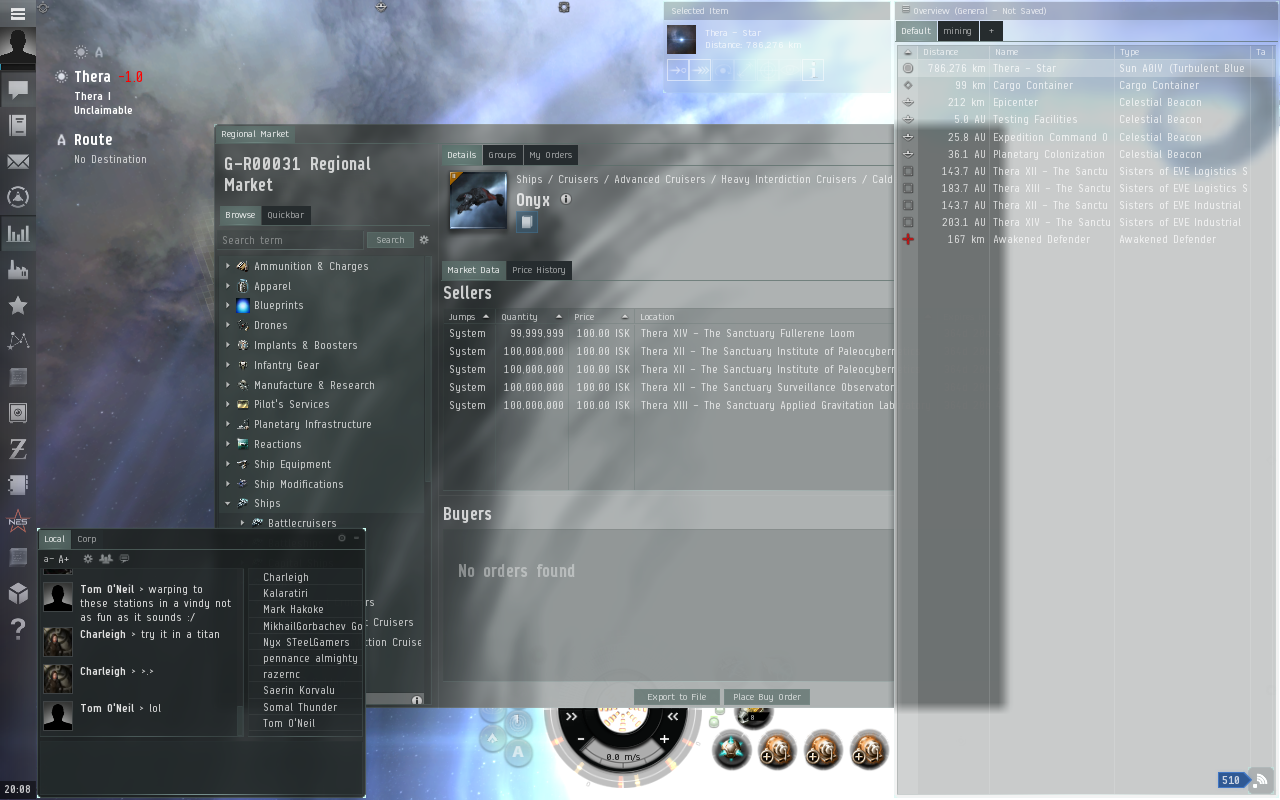
Task: Click the approach icon in Selected Item
Action: (x=678, y=70)
